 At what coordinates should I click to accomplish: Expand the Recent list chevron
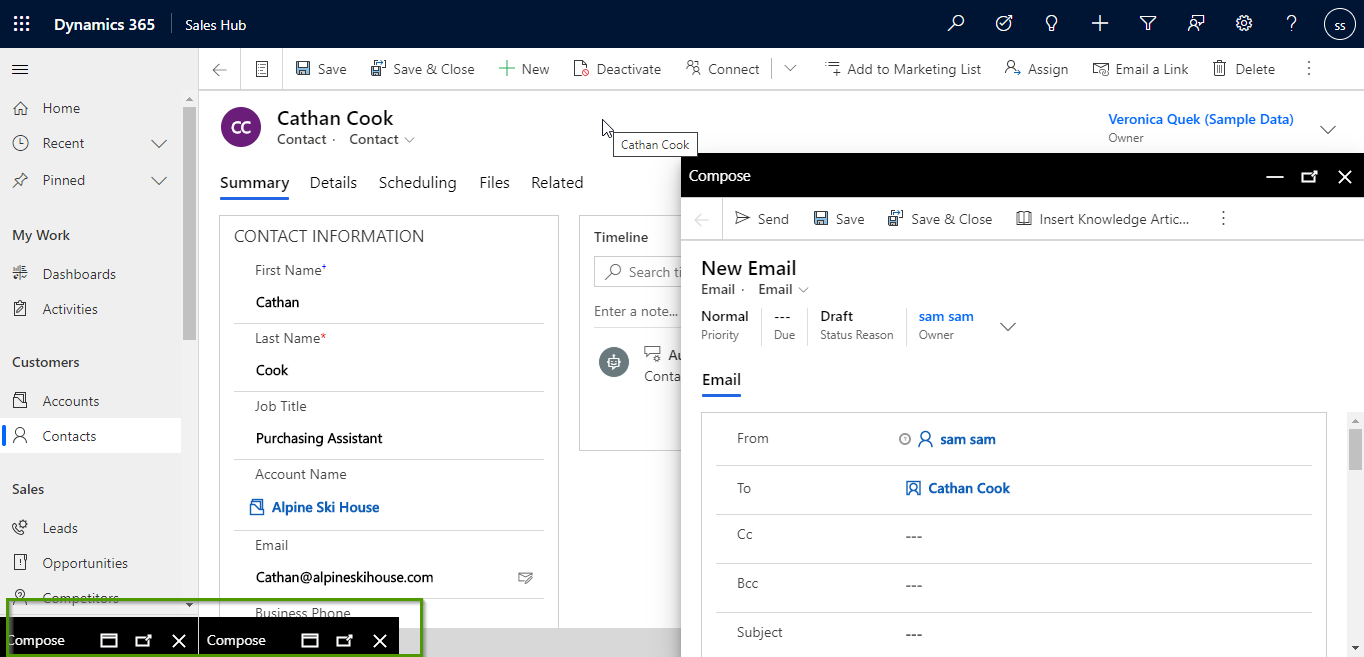159,144
